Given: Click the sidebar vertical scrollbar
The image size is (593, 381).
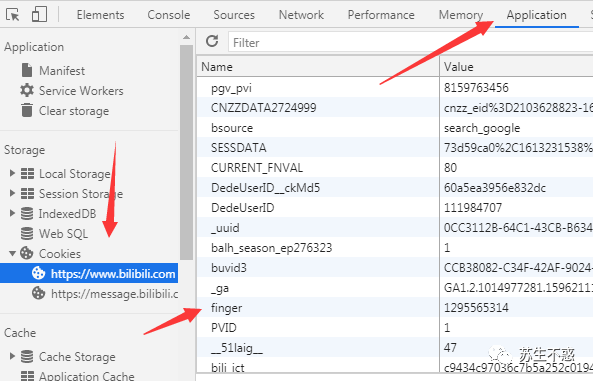Looking at the screenshot, I should coord(186,151).
